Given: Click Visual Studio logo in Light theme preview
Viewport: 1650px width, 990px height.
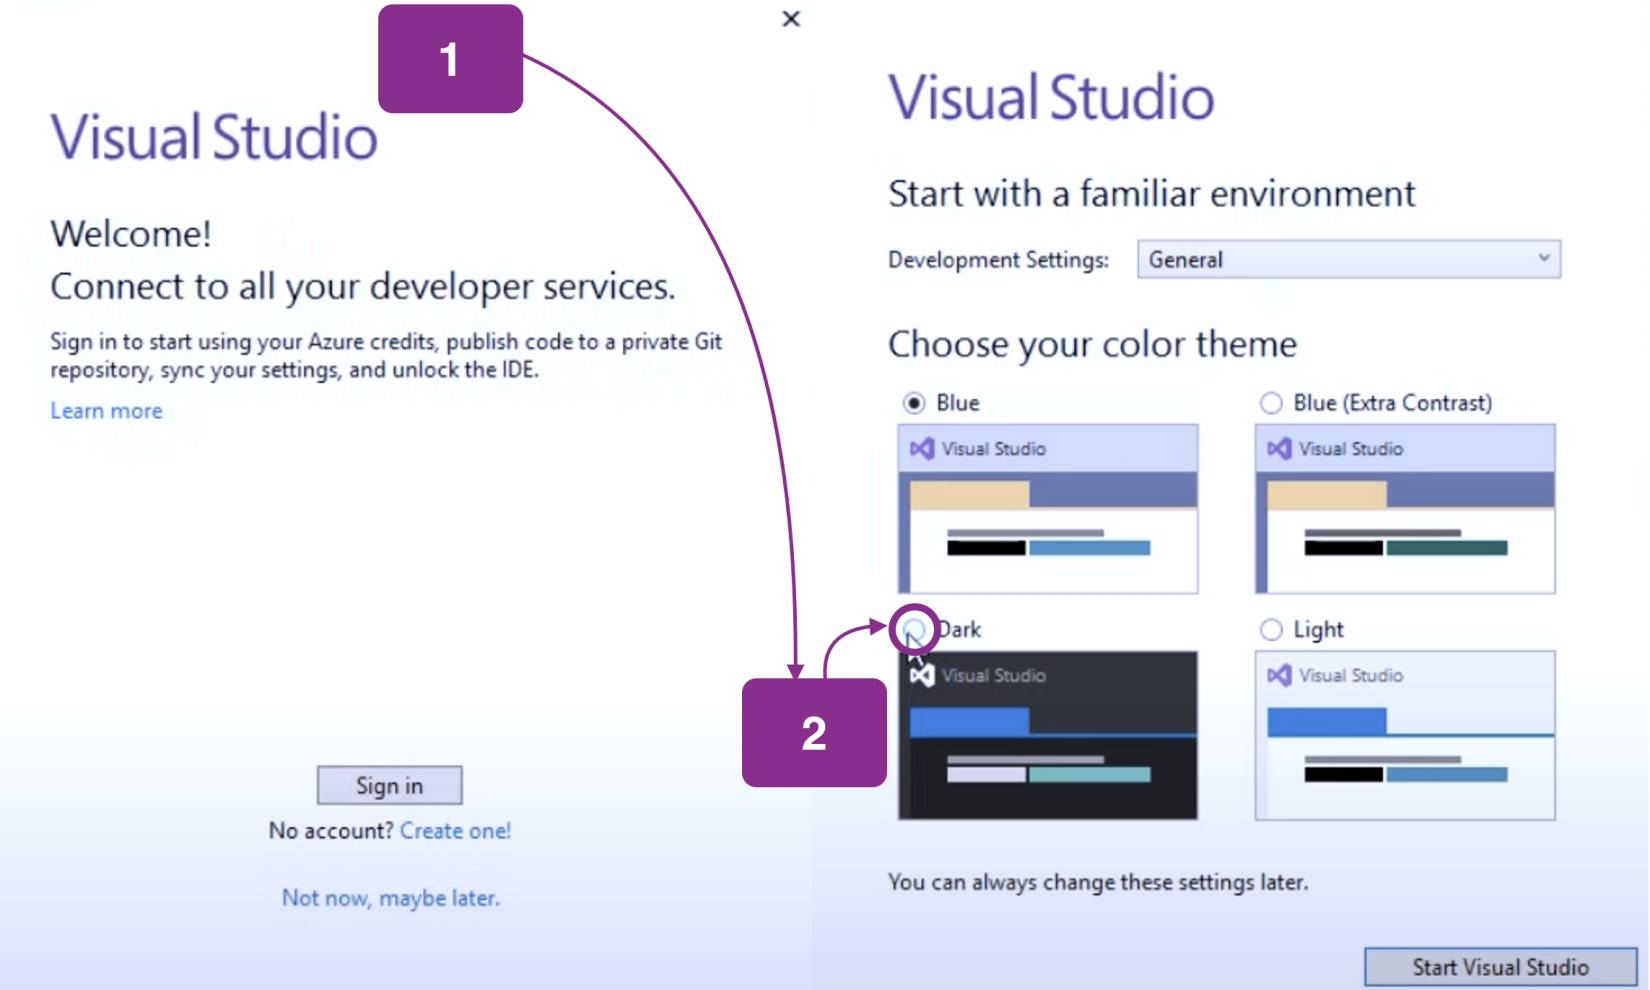Looking at the screenshot, I should point(1278,676).
